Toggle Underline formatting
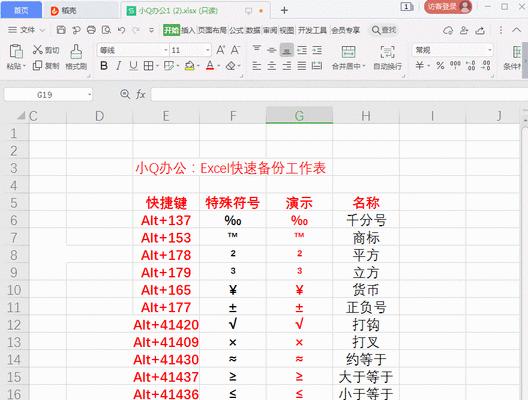 (133, 66)
